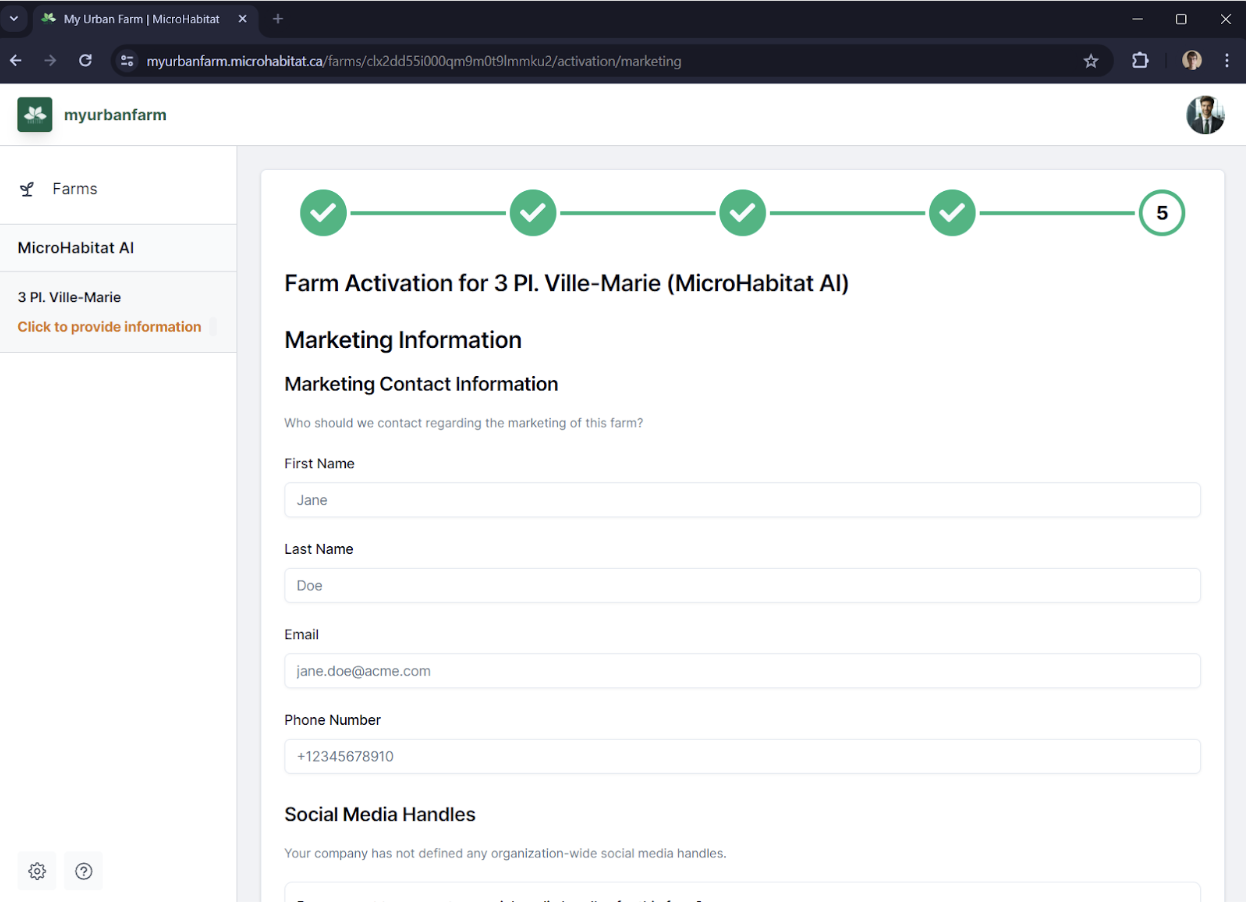
Task: Go to the first completed step checkmark
Action: click(x=323, y=213)
